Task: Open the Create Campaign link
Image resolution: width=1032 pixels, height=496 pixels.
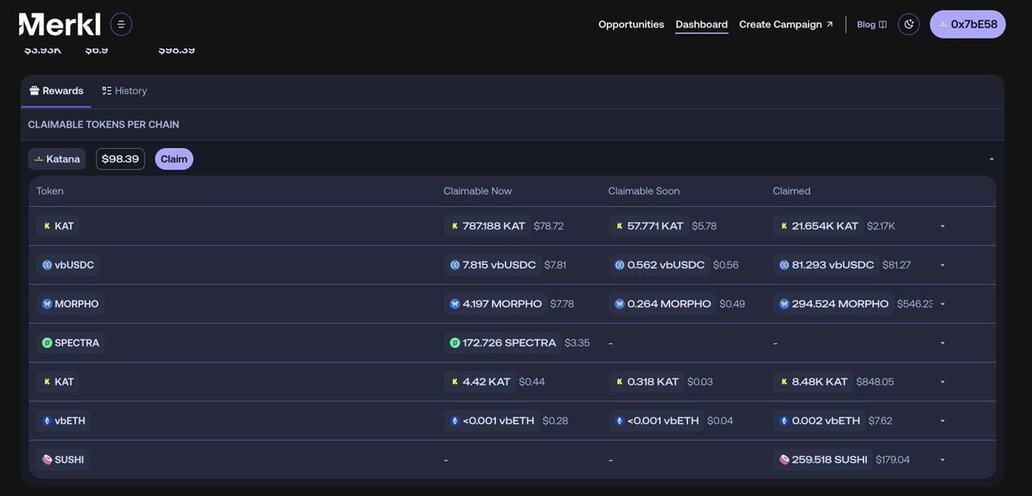Action: [x=785, y=24]
